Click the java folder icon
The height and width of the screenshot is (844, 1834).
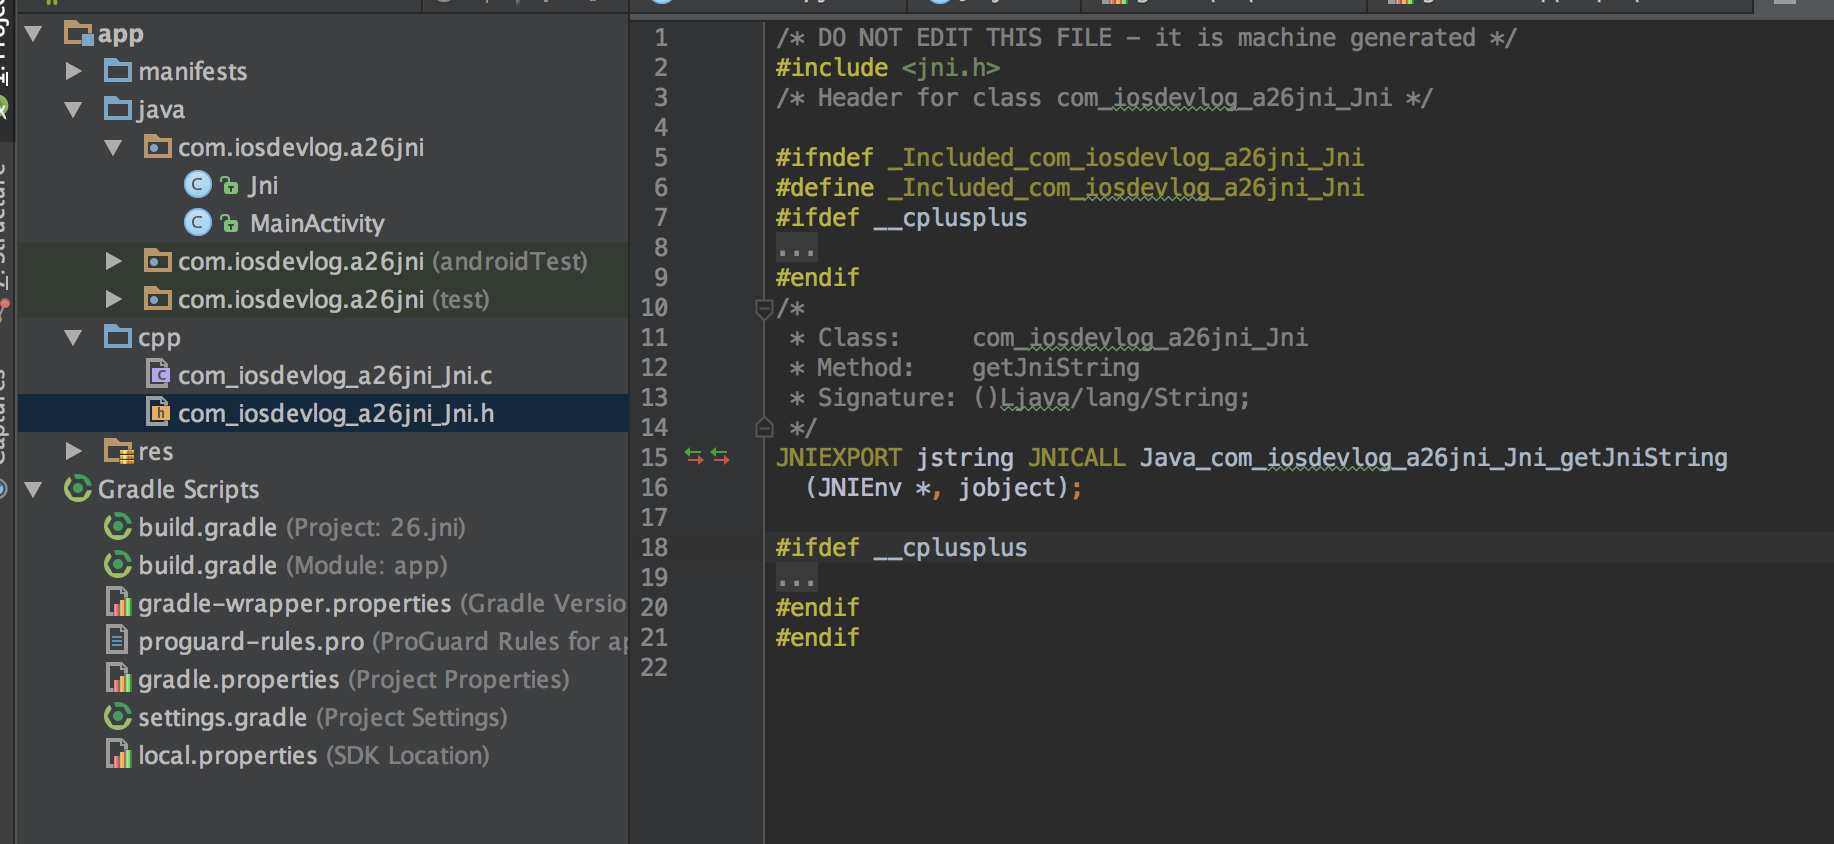click(118, 109)
